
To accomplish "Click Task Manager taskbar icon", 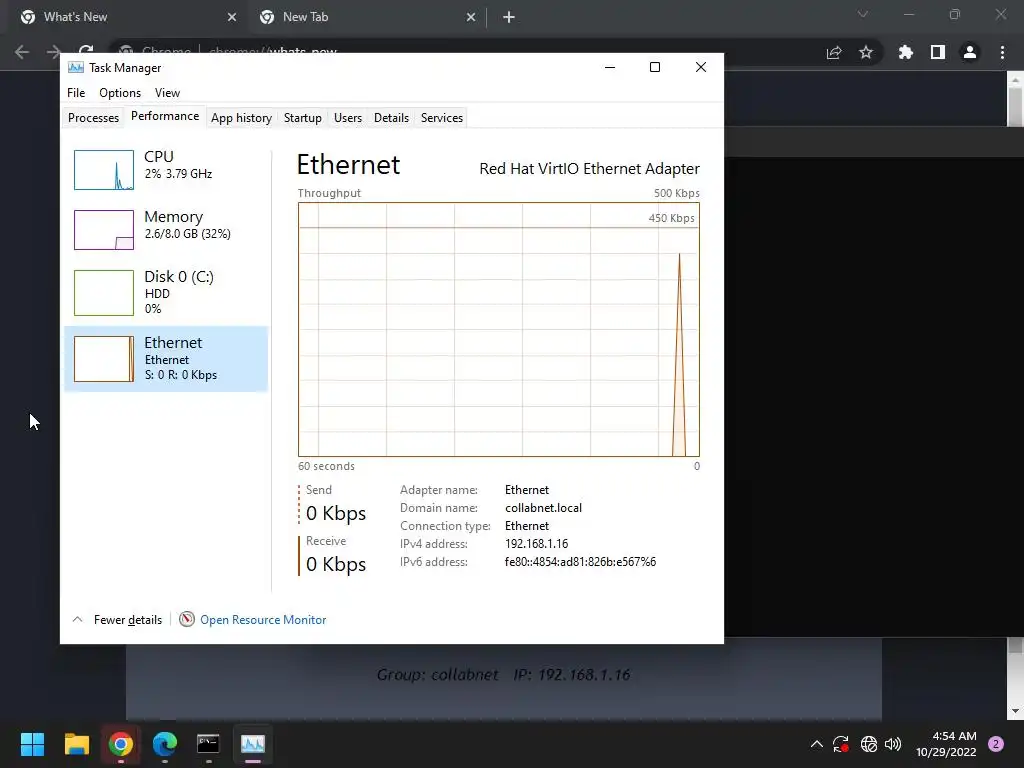I will (x=253, y=744).
